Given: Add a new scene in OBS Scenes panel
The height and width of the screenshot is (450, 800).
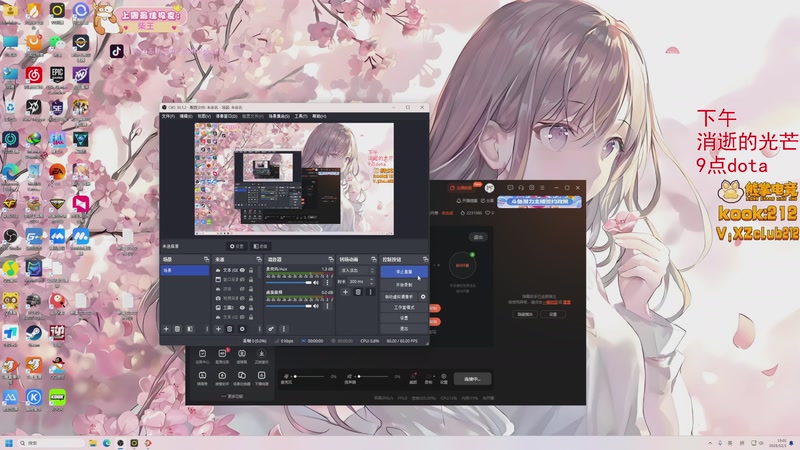Looking at the screenshot, I should pyautogui.click(x=166, y=329).
